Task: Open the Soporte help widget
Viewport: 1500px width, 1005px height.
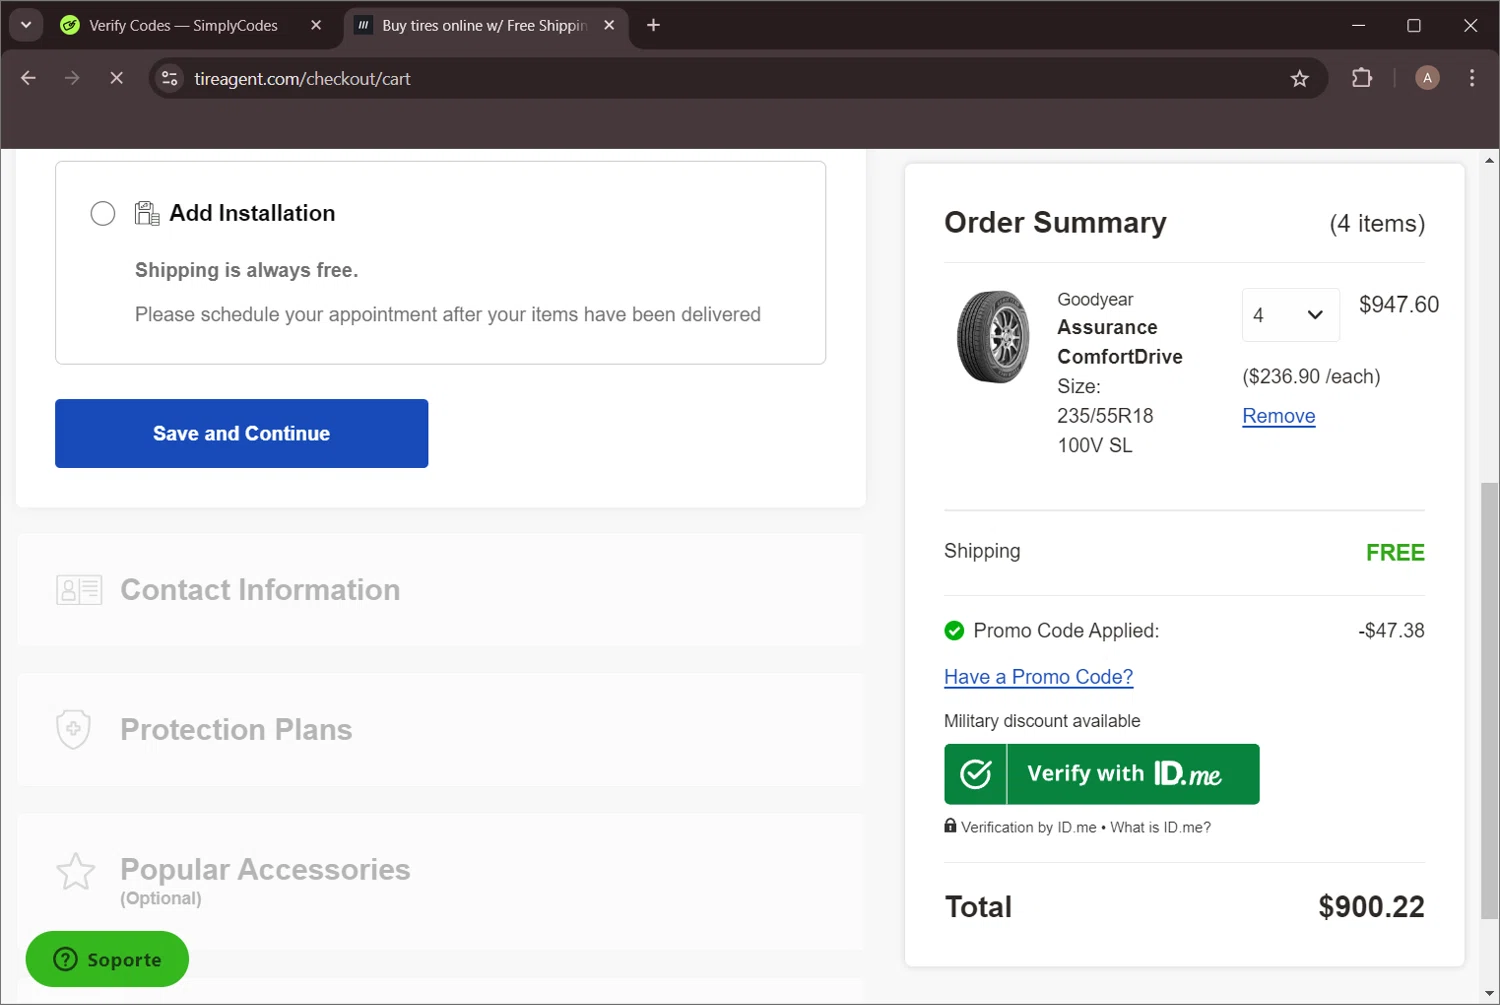Action: point(107,959)
